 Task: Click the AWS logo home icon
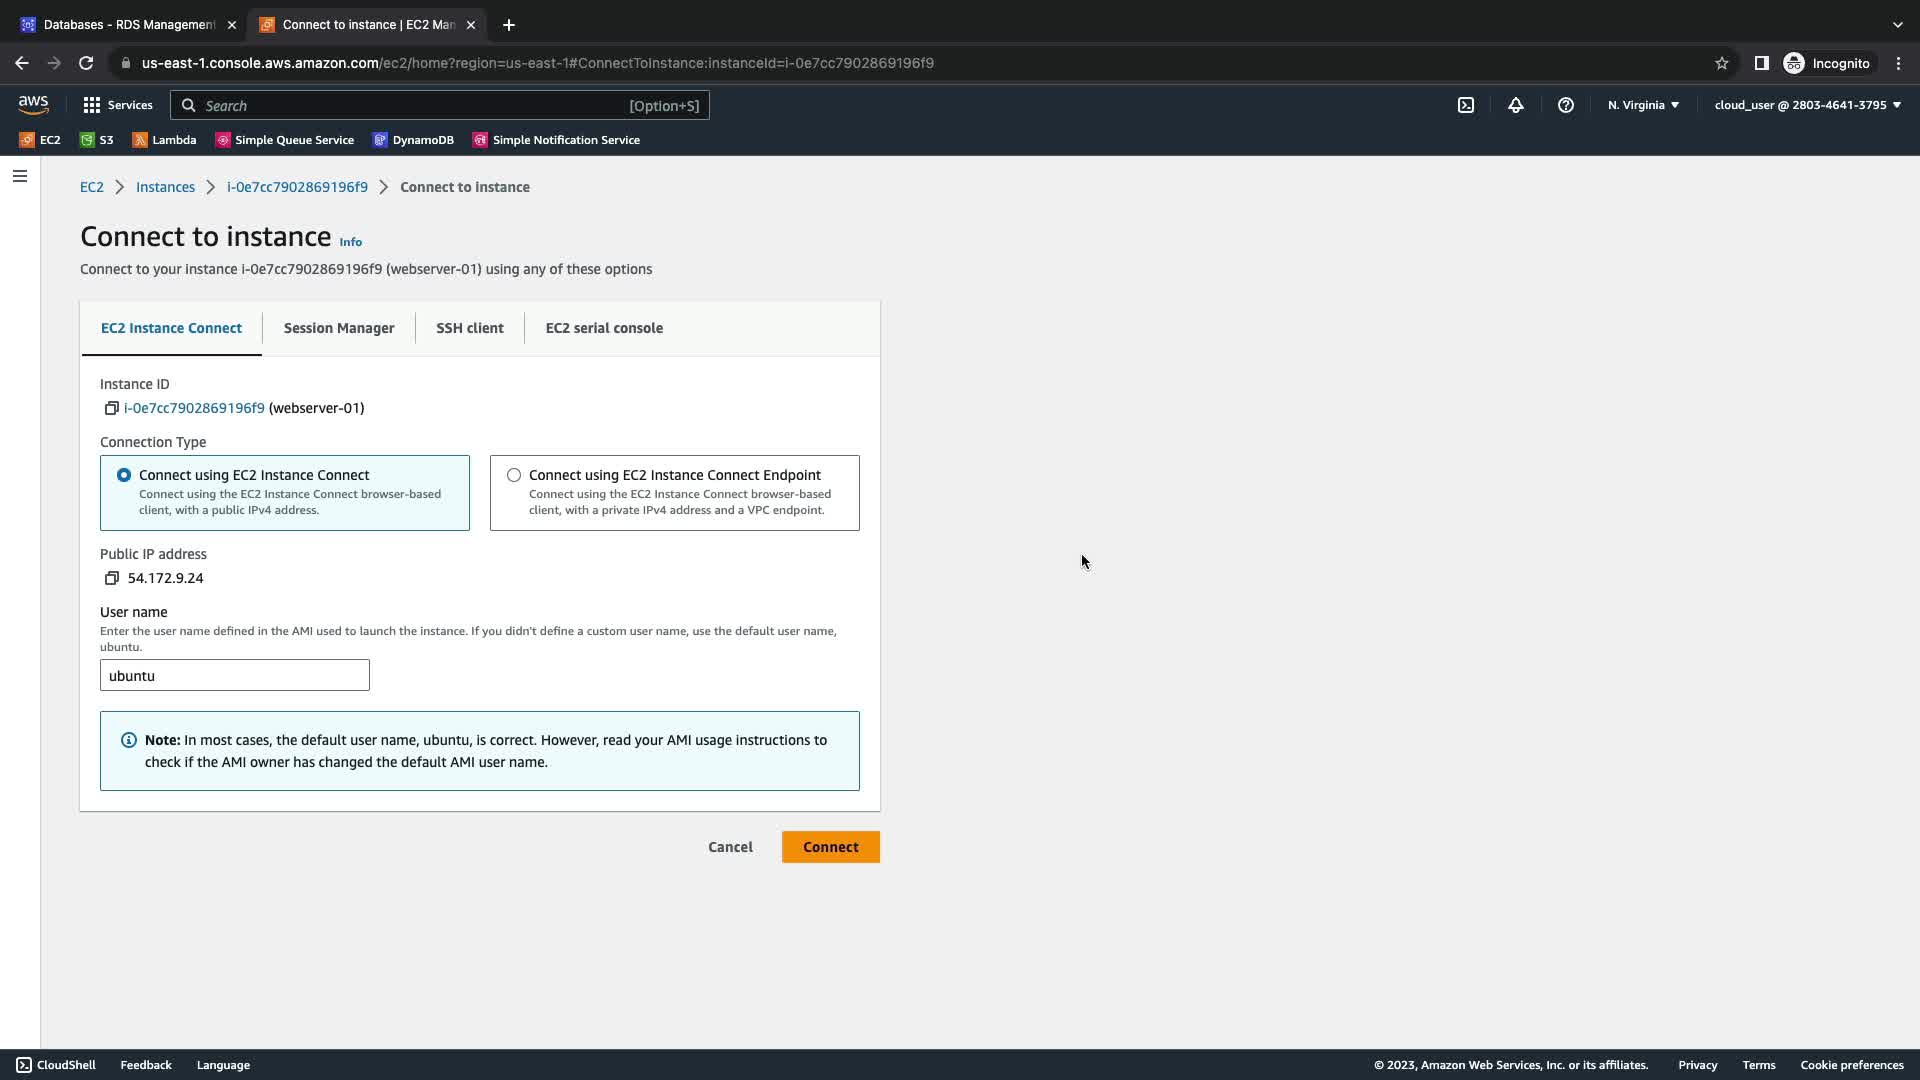pos(33,104)
